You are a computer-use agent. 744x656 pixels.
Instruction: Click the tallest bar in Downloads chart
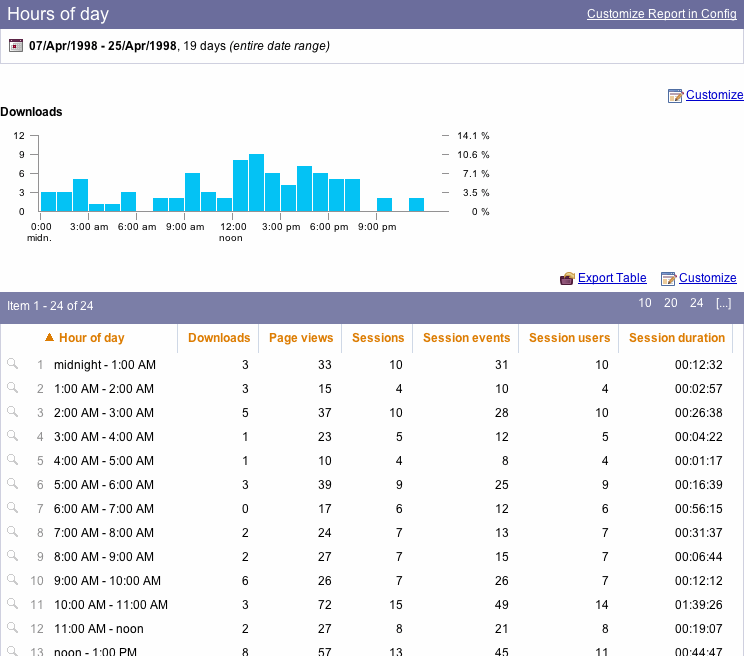point(256,183)
